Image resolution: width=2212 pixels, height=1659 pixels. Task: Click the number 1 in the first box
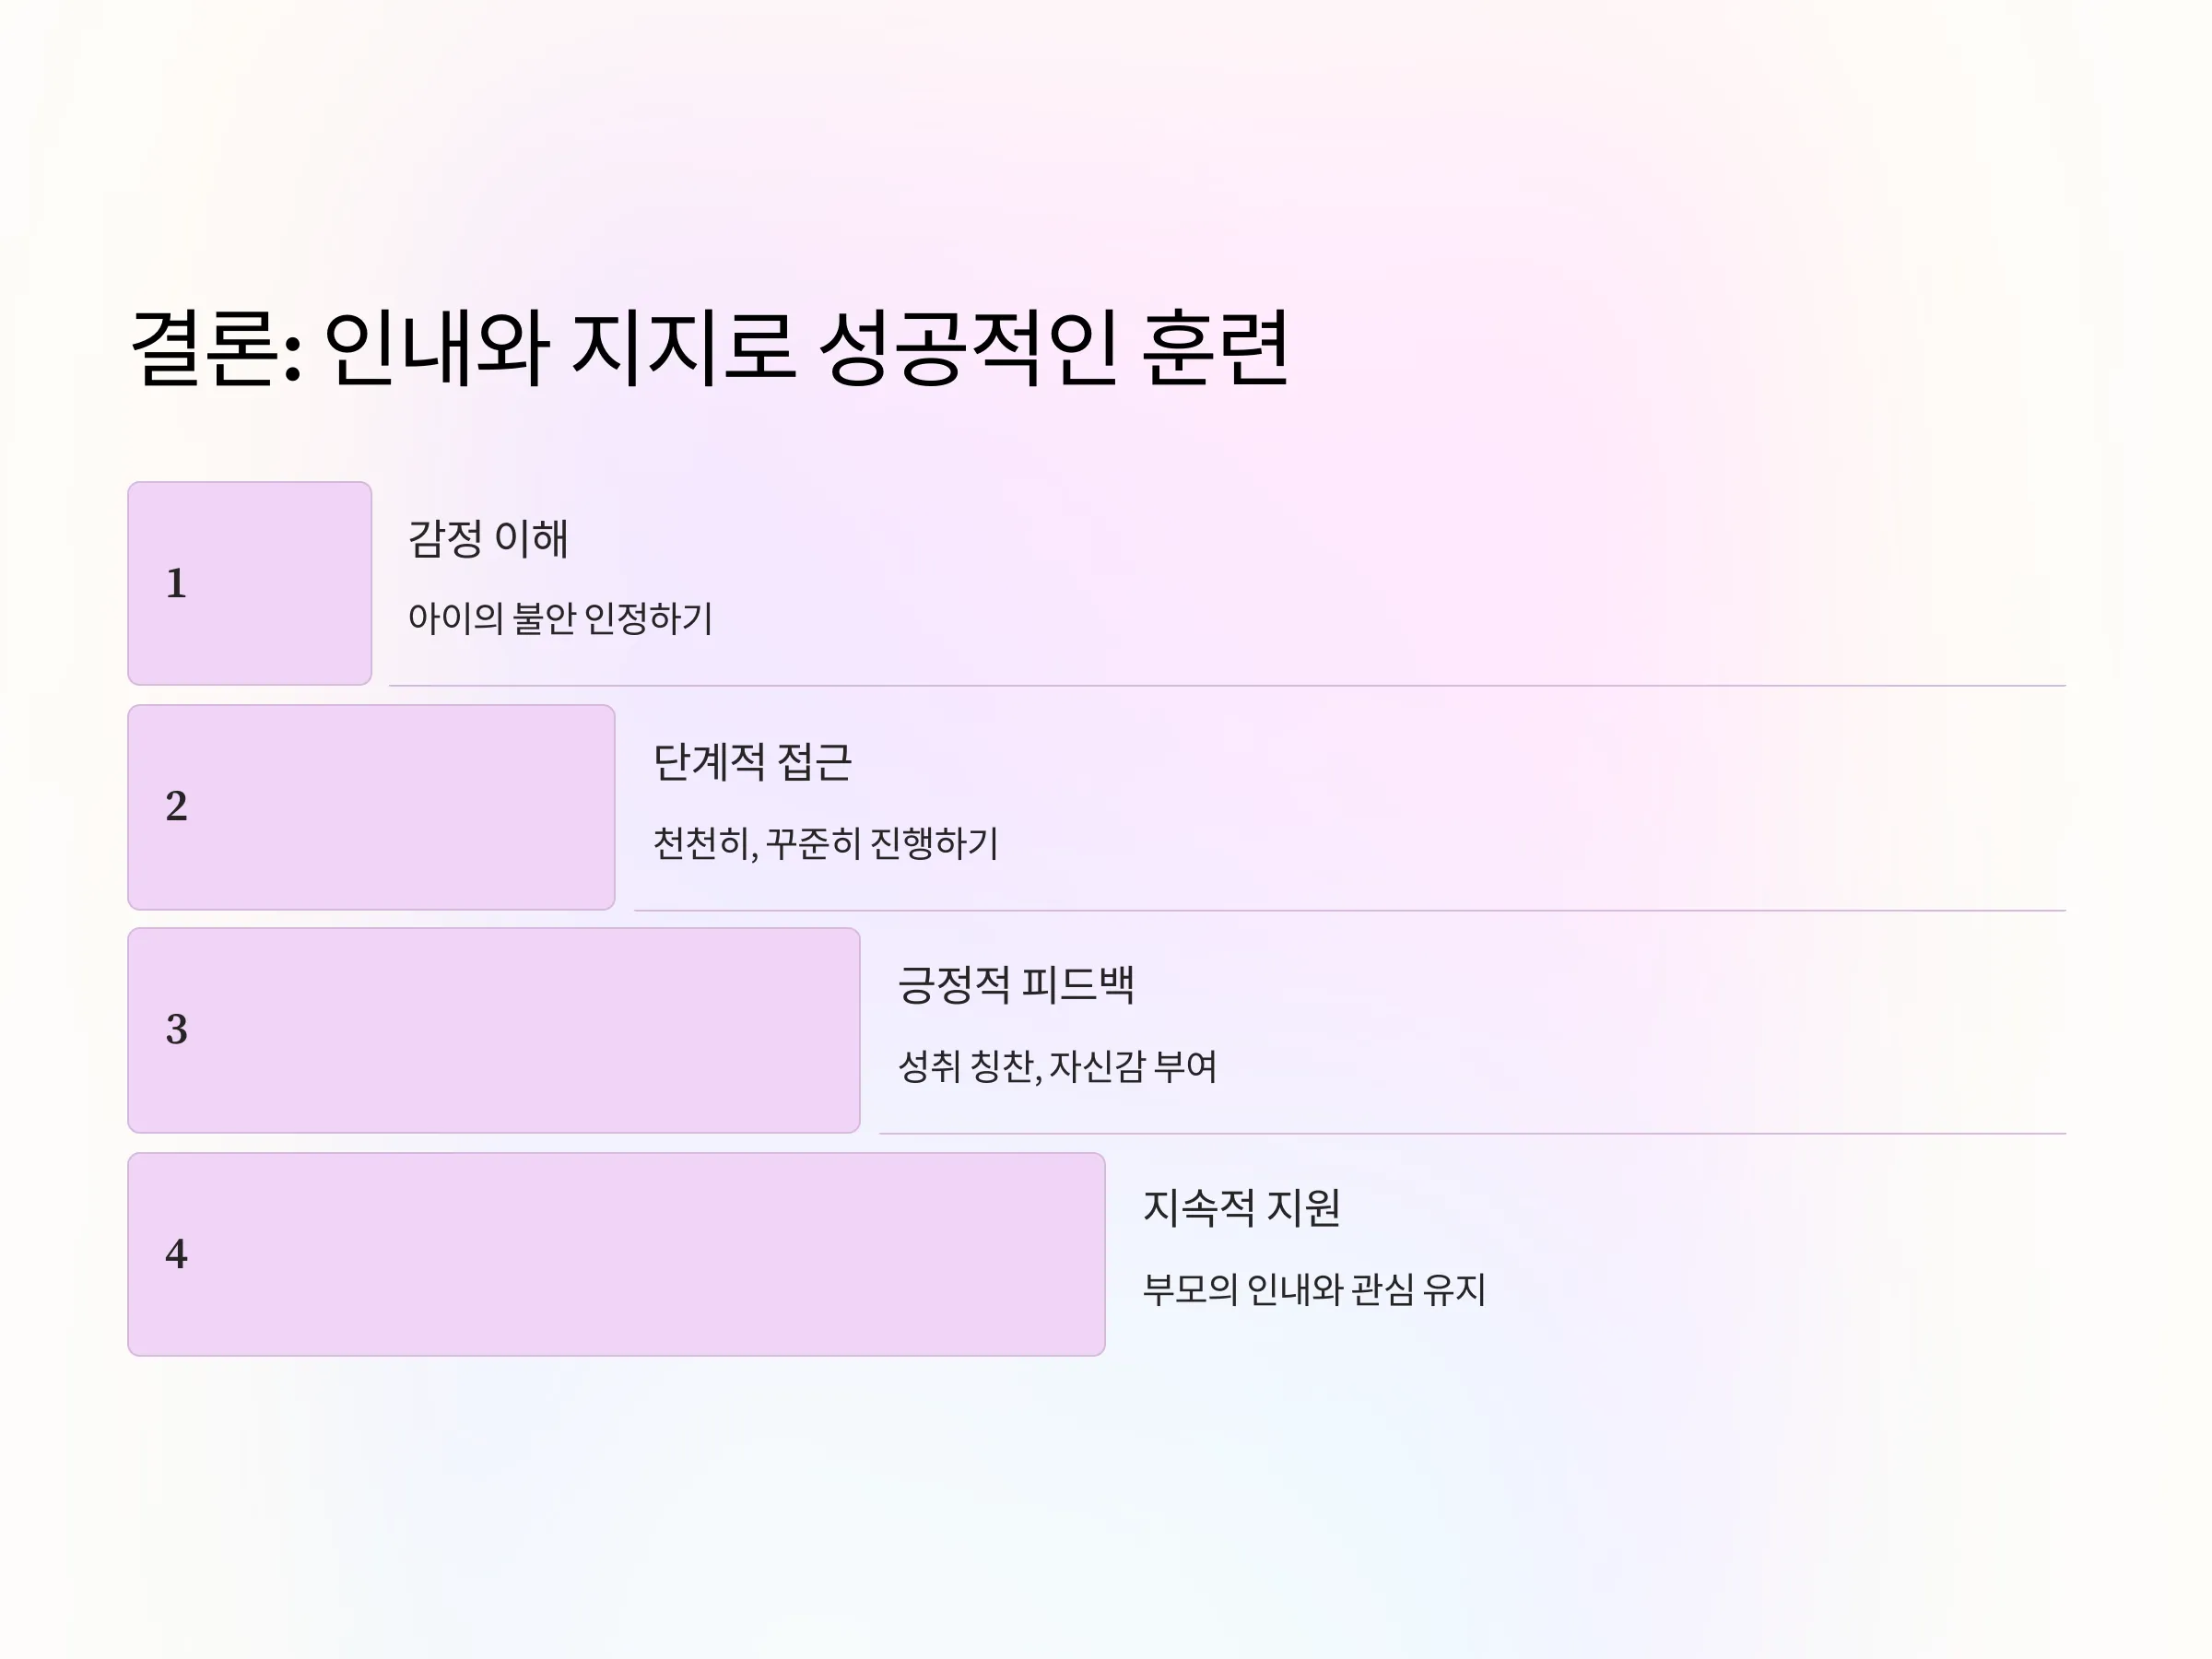(x=176, y=583)
